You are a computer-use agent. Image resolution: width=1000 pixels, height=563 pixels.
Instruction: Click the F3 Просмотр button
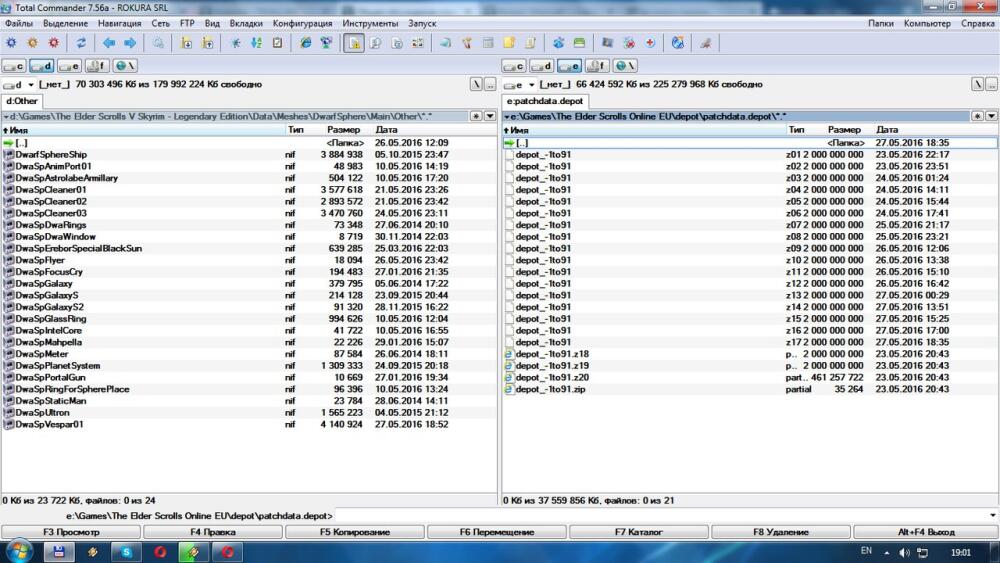tap(71, 532)
